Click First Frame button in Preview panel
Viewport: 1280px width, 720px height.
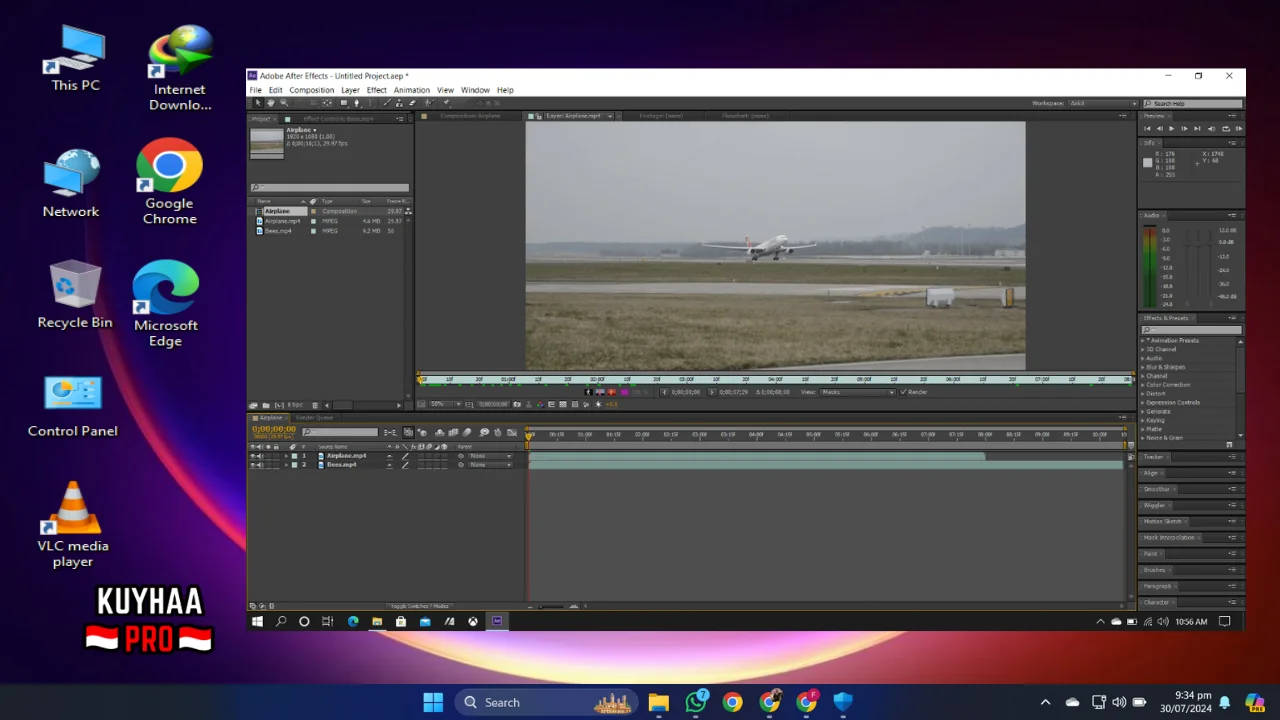(x=1147, y=129)
